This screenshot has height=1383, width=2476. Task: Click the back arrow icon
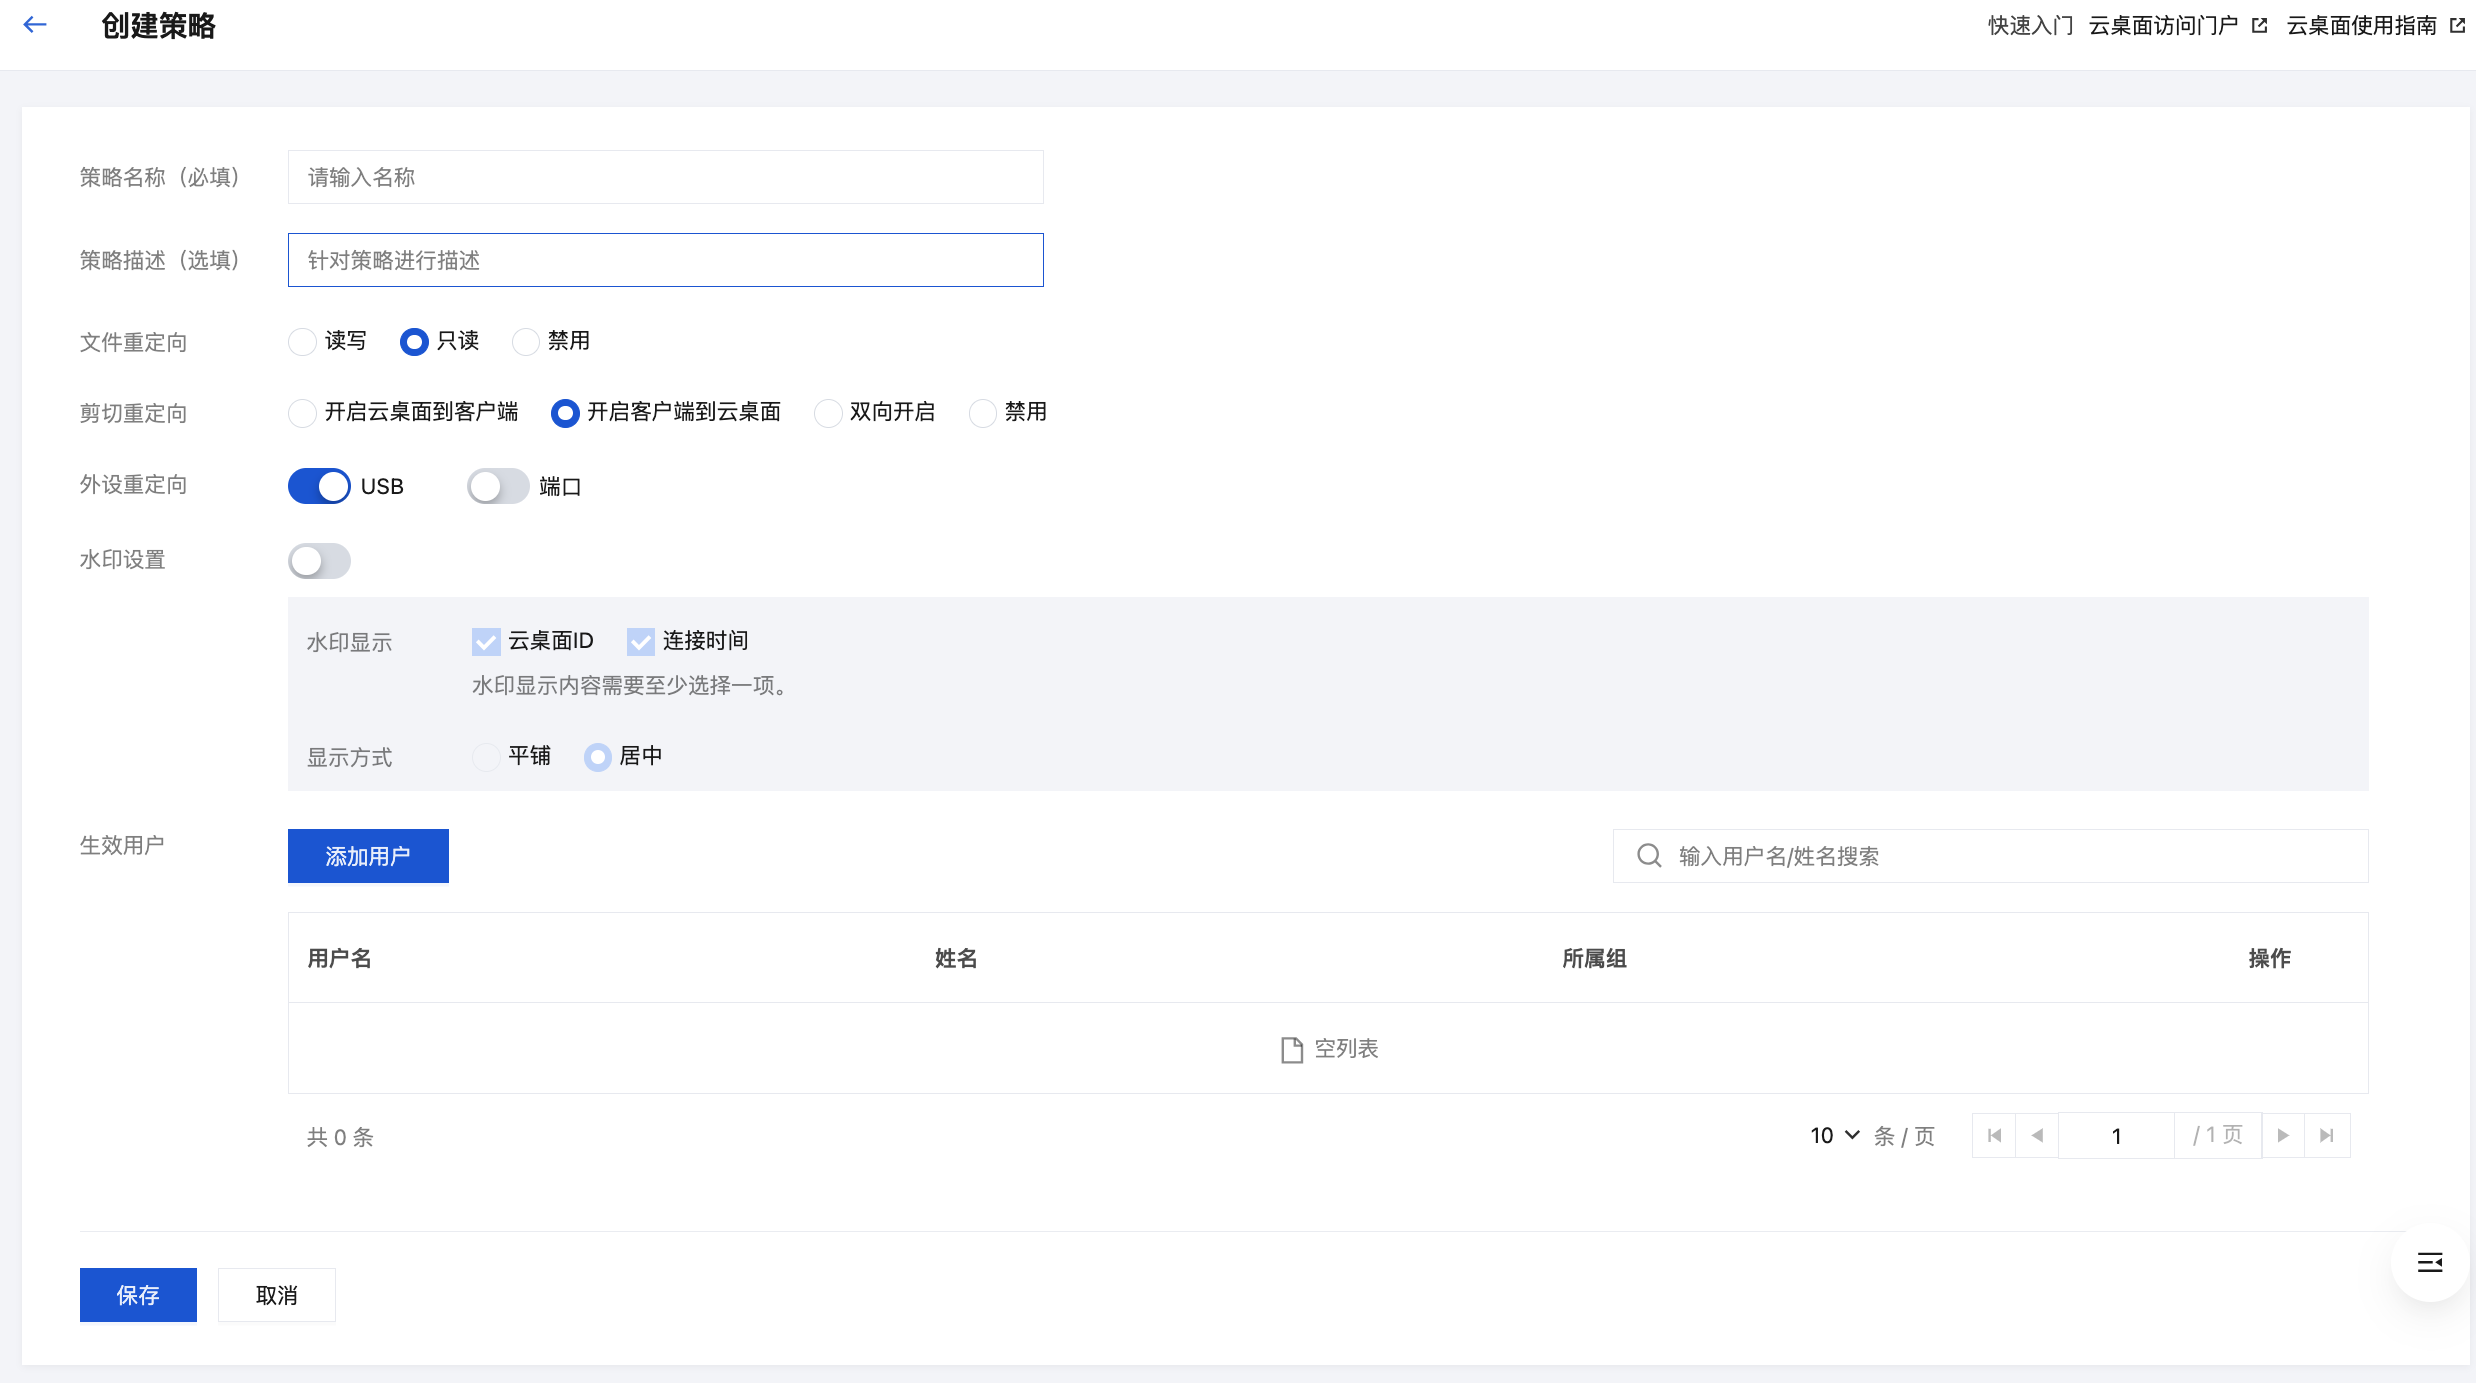[x=35, y=25]
